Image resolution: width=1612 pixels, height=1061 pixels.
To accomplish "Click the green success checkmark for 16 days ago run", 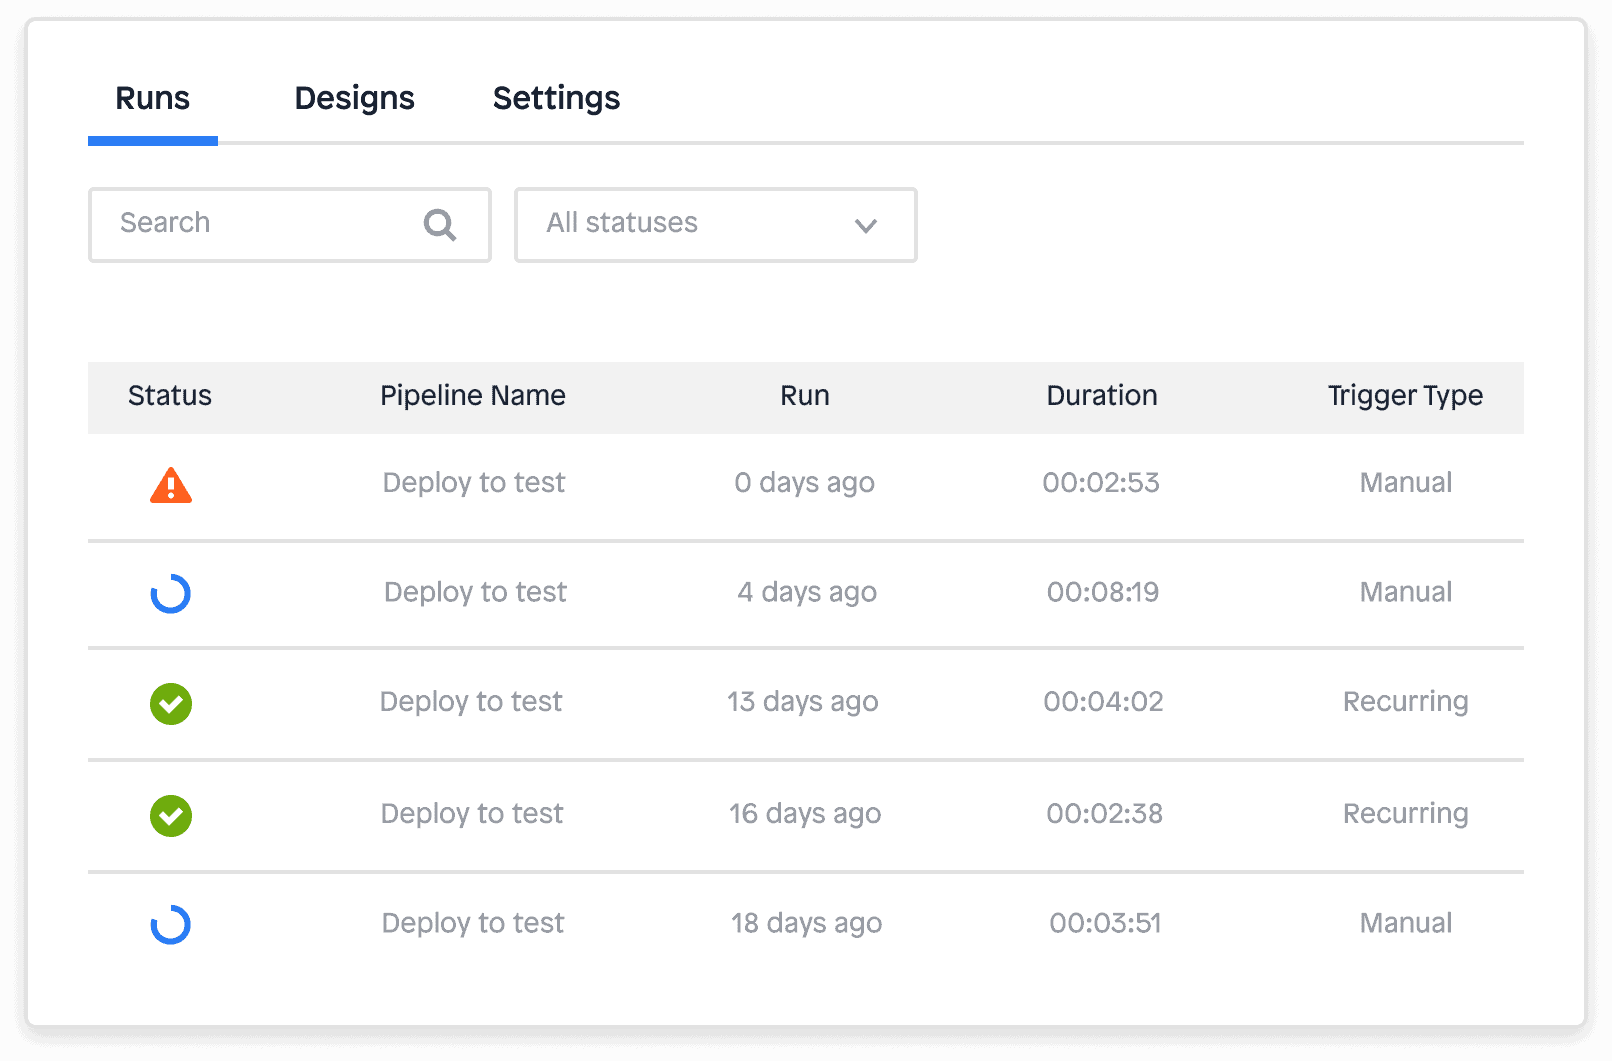I will [171, 816].
